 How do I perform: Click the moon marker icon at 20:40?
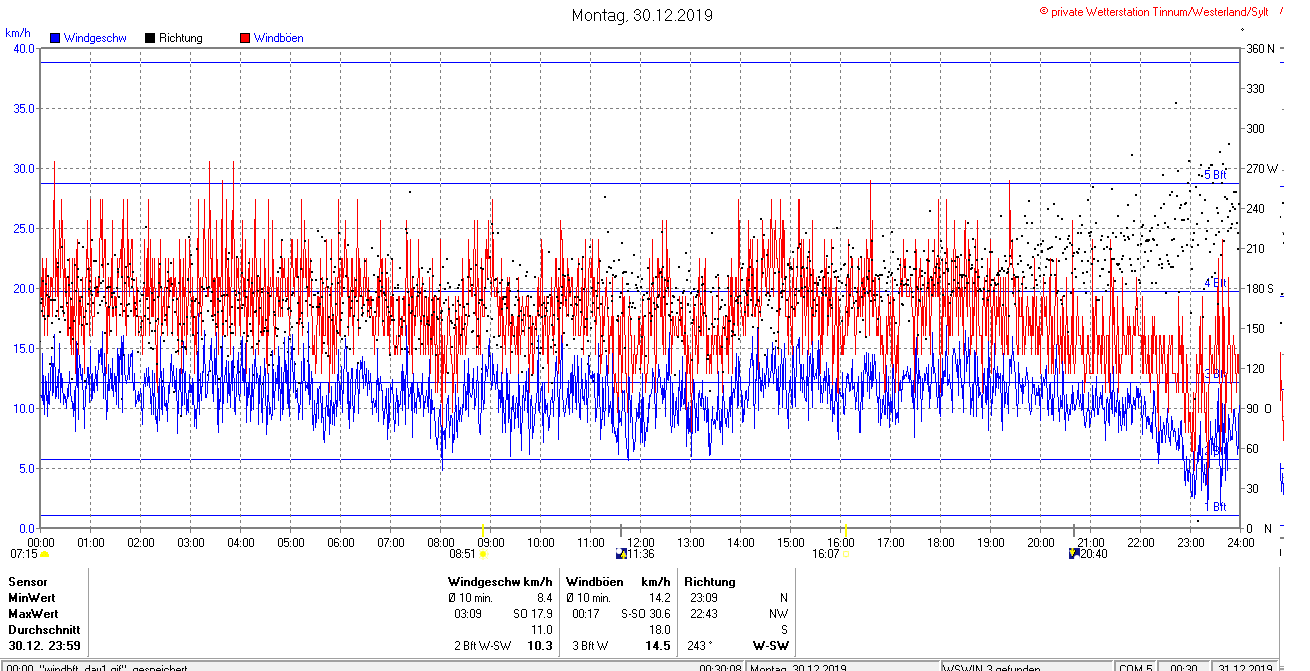[1074, 553]
